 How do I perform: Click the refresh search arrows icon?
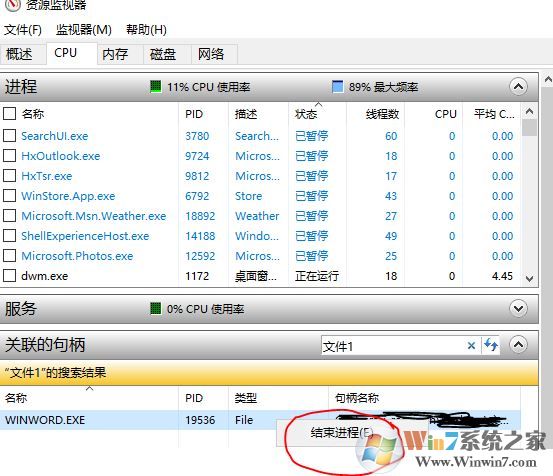coord(491,345)
